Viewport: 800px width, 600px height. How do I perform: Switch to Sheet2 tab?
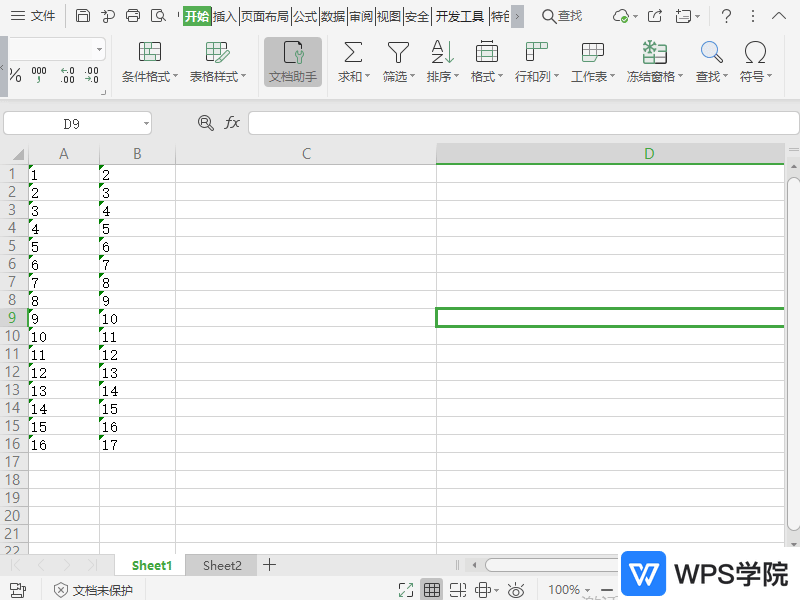pyautogui.click(x=222, y=565)
